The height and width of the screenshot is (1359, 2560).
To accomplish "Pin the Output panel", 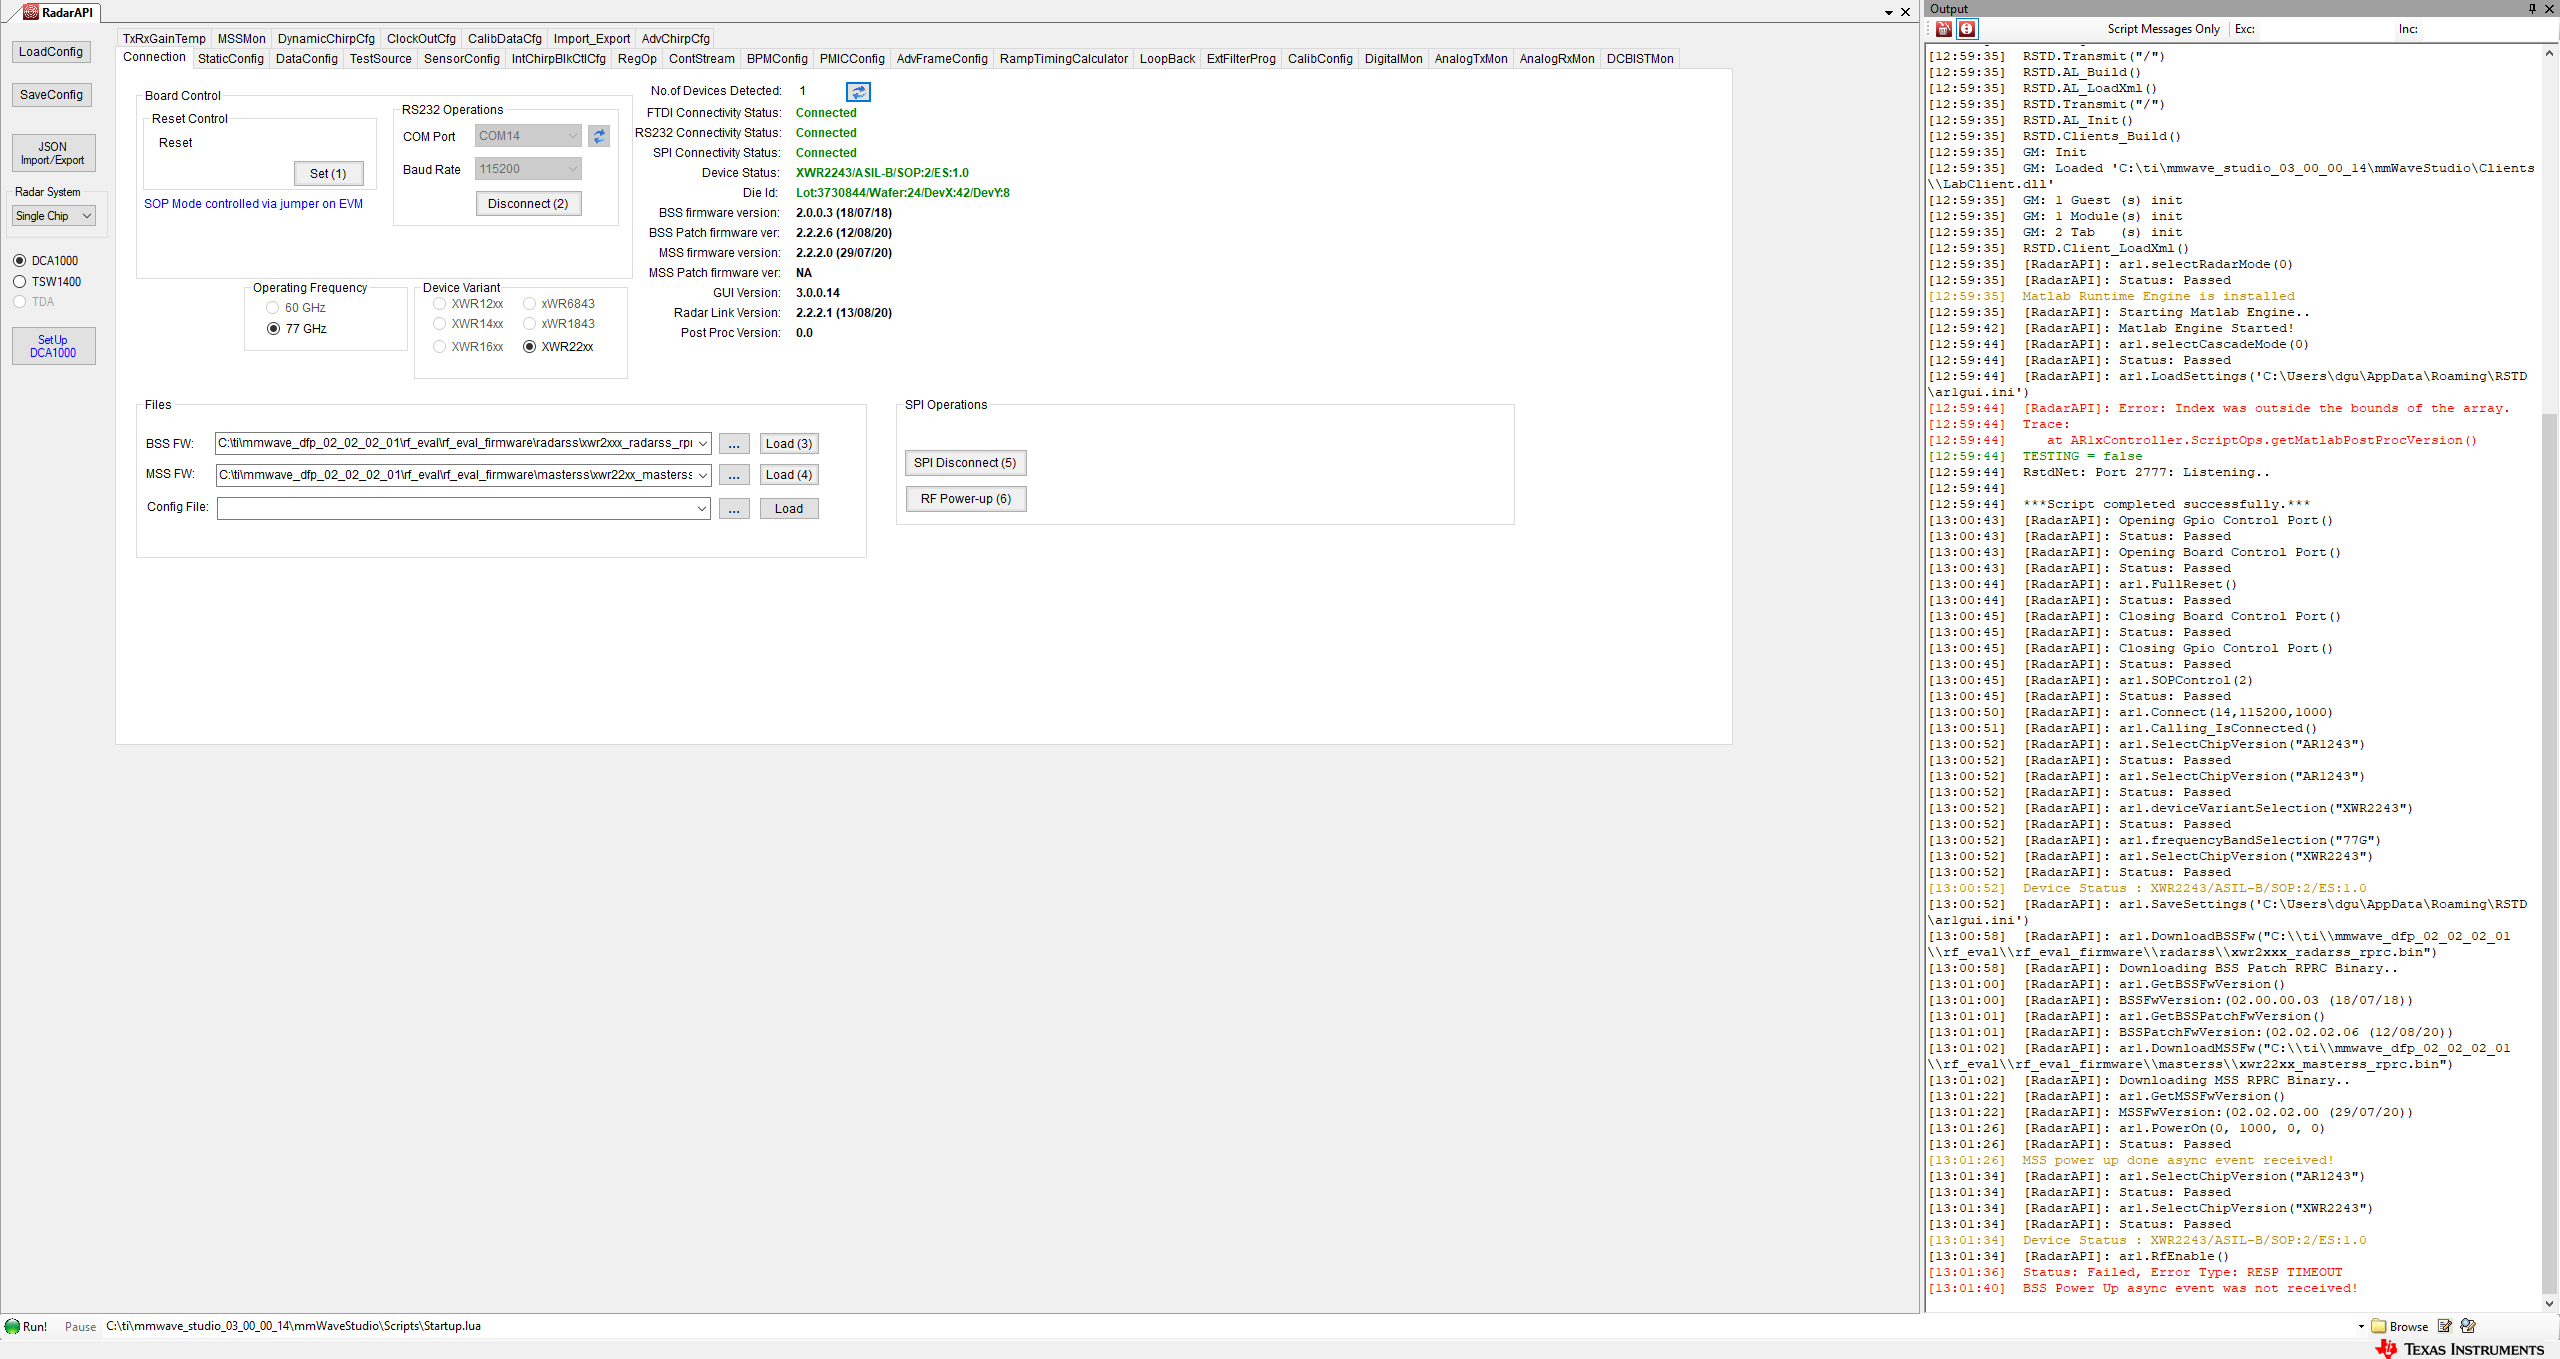I will click(2532, 8).
